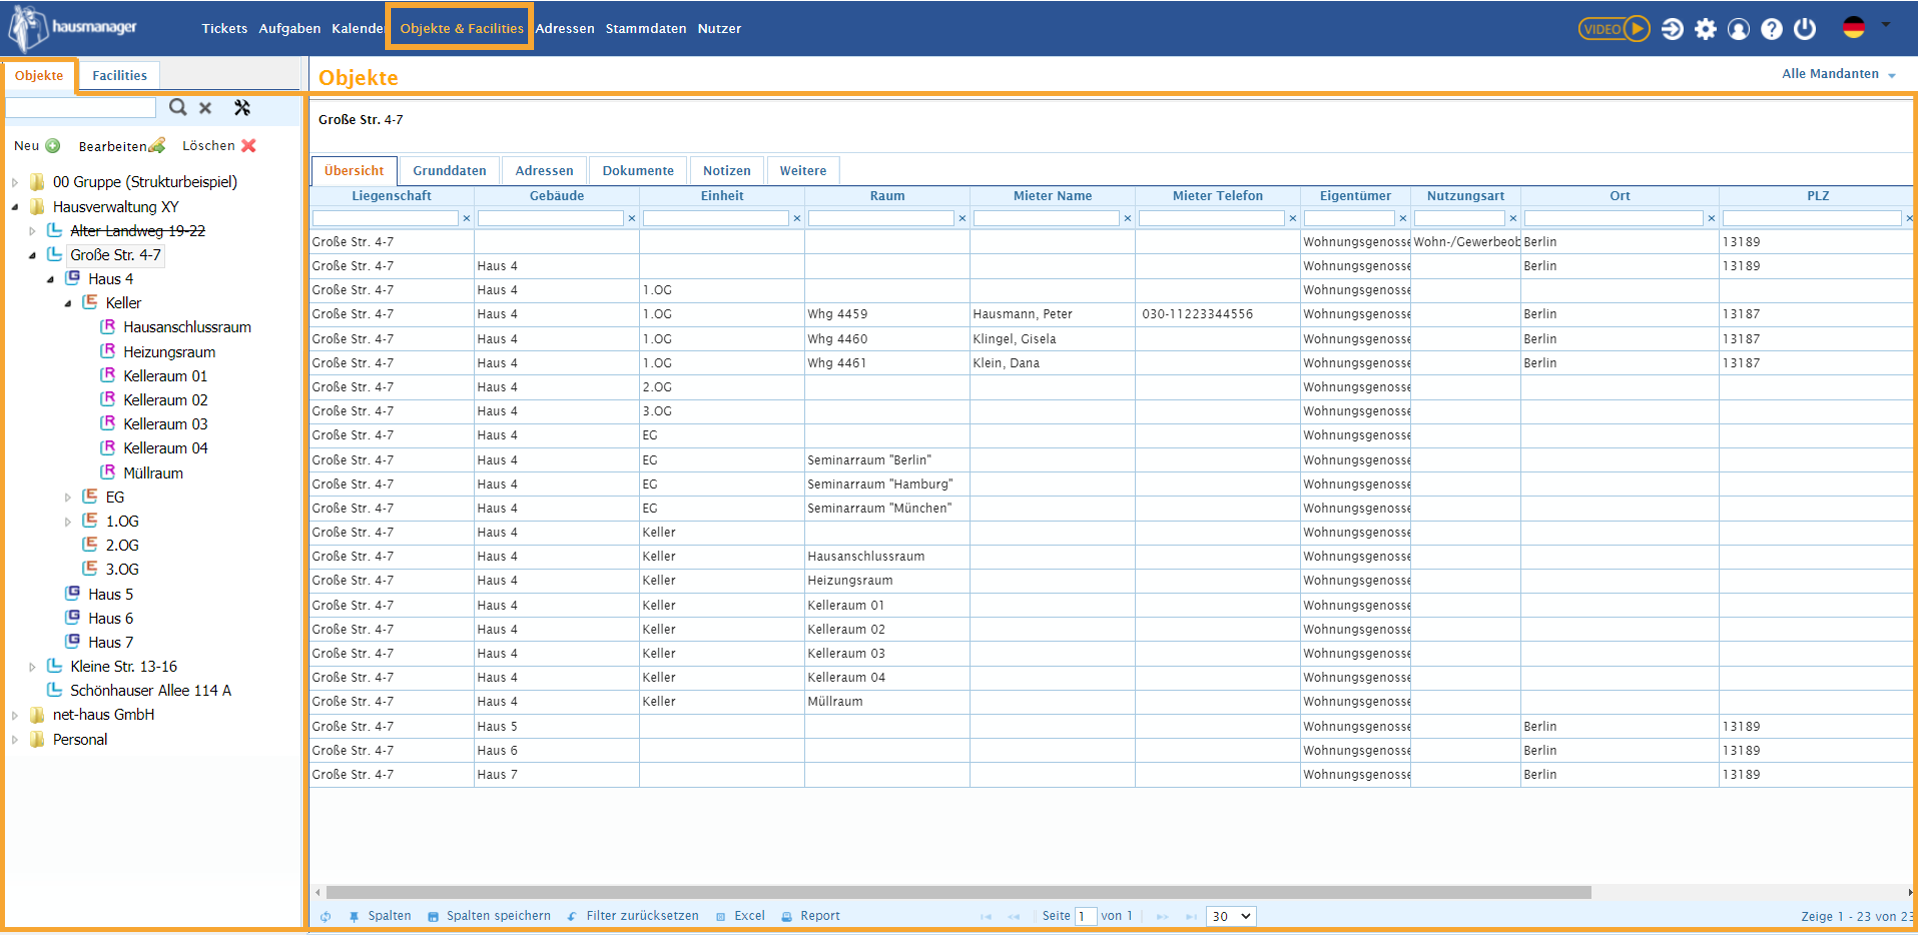Click the page number input field
This screenshot has width=1918, height=935.
(x=1085, y=917)
